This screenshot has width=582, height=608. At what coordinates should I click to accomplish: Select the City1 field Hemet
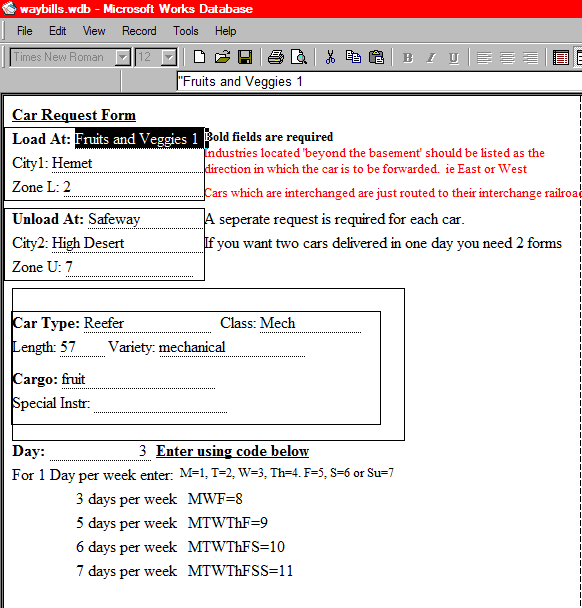tap(127, 163)
